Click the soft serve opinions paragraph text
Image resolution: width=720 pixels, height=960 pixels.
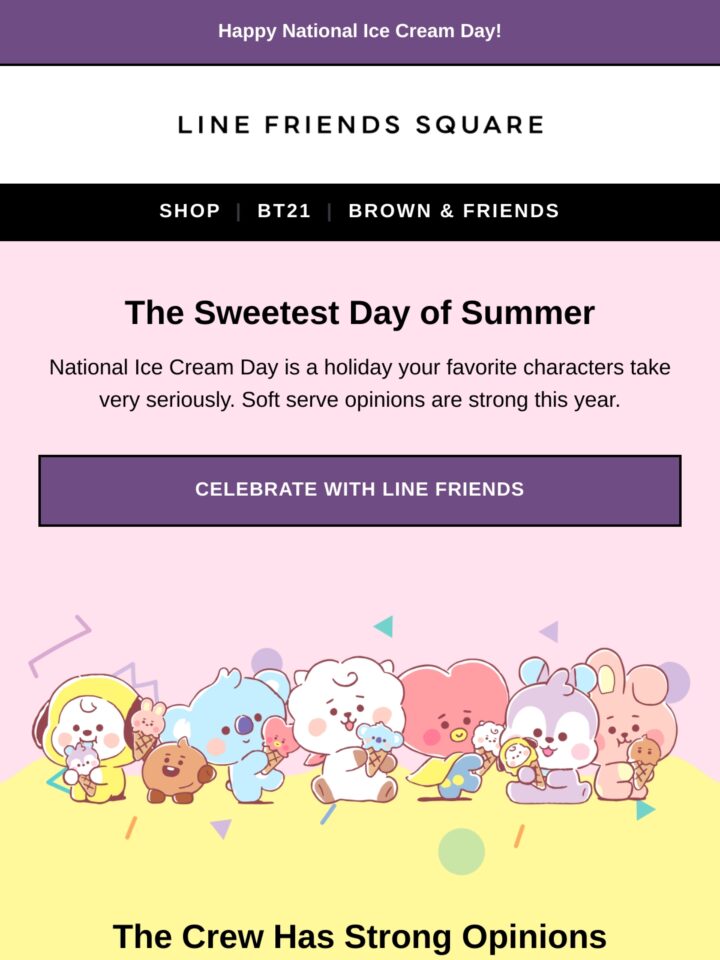360,383
